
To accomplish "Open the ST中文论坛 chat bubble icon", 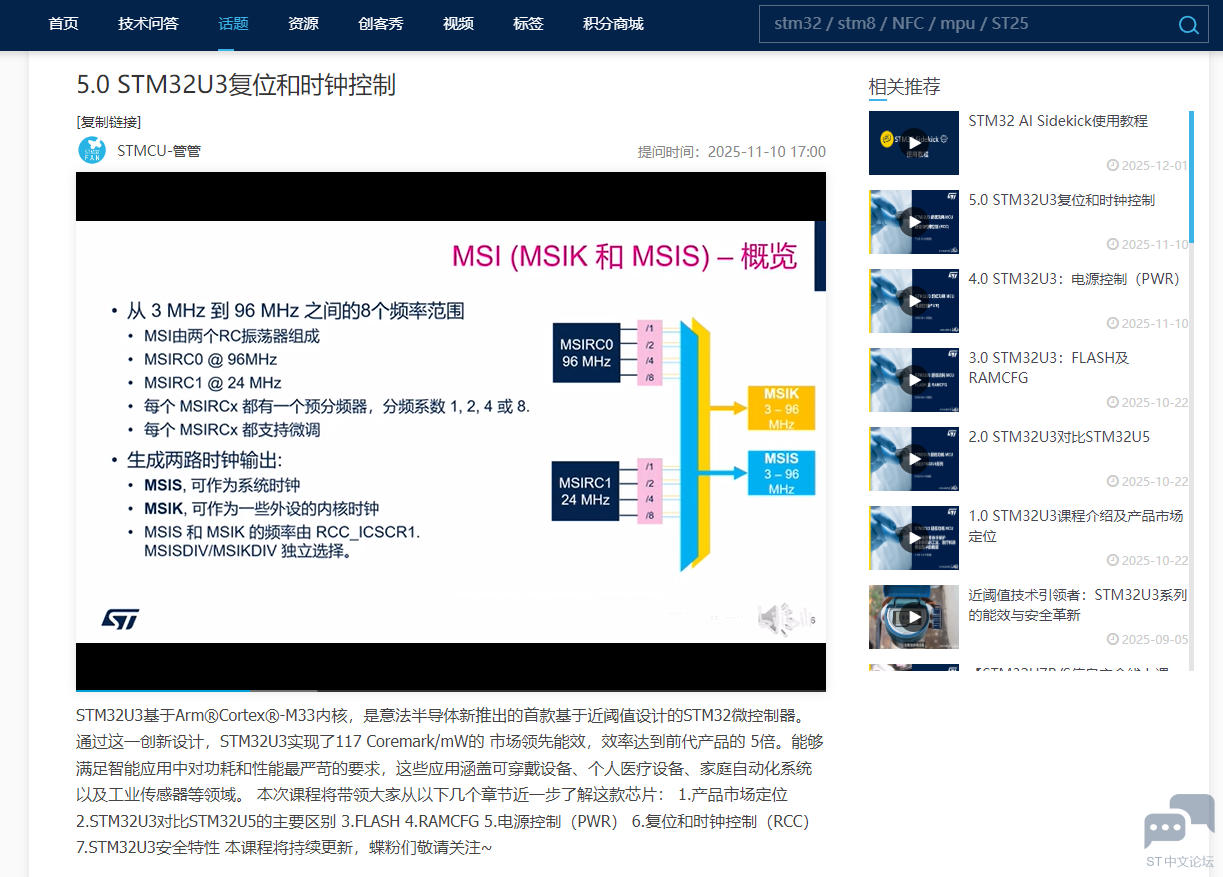I will (1179, 822).
